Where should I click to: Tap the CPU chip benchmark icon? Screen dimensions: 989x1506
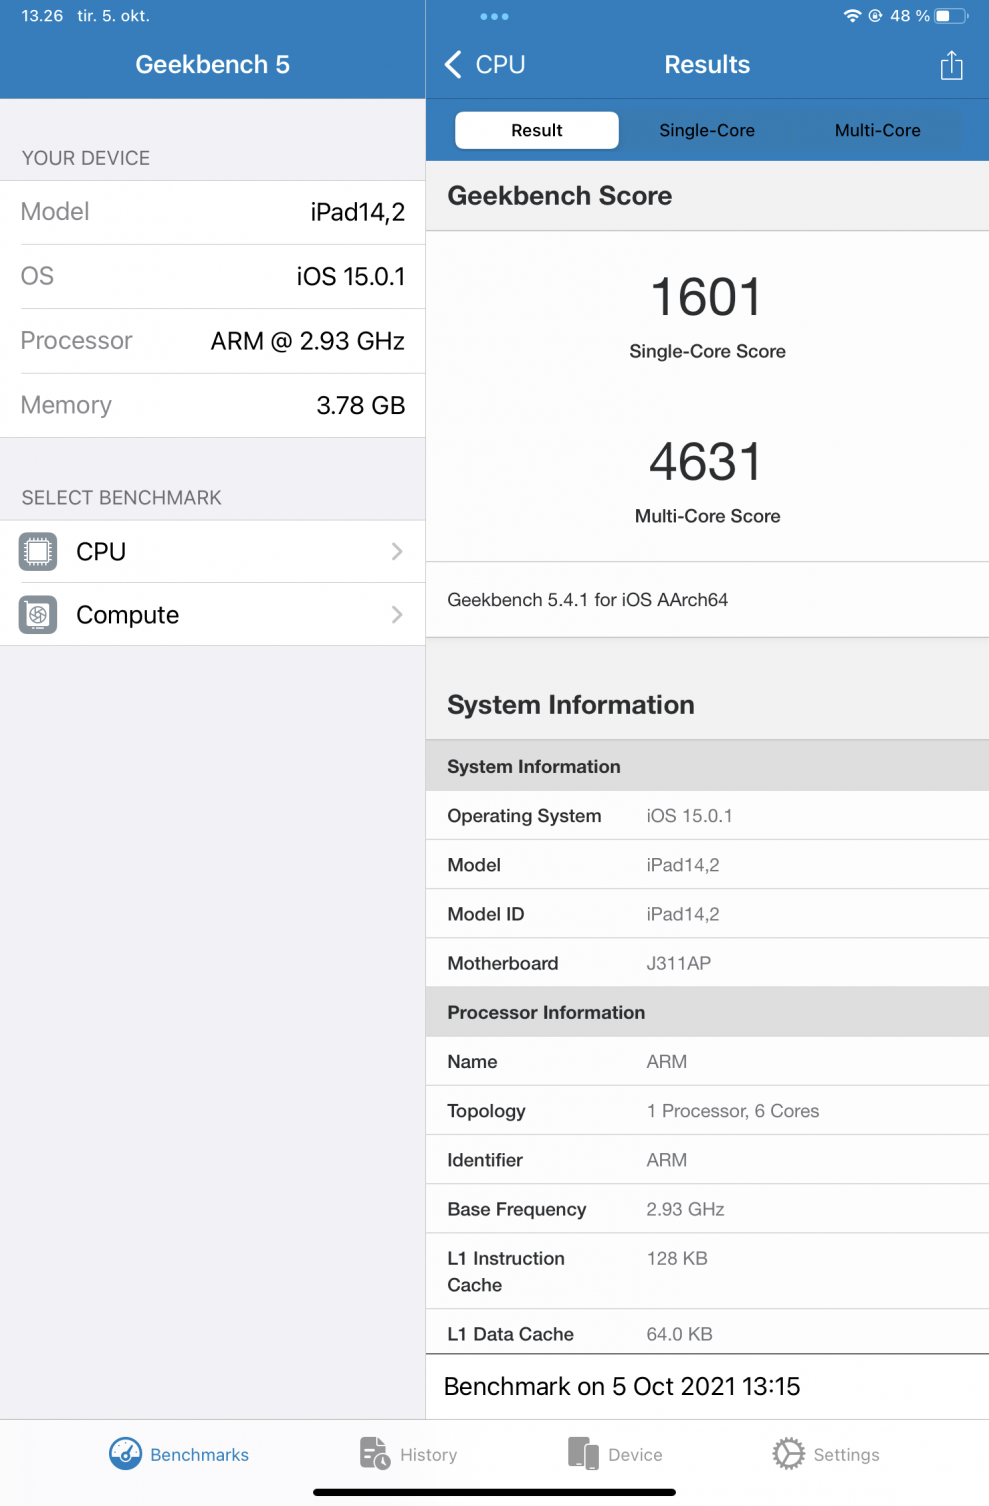(38, 552)
